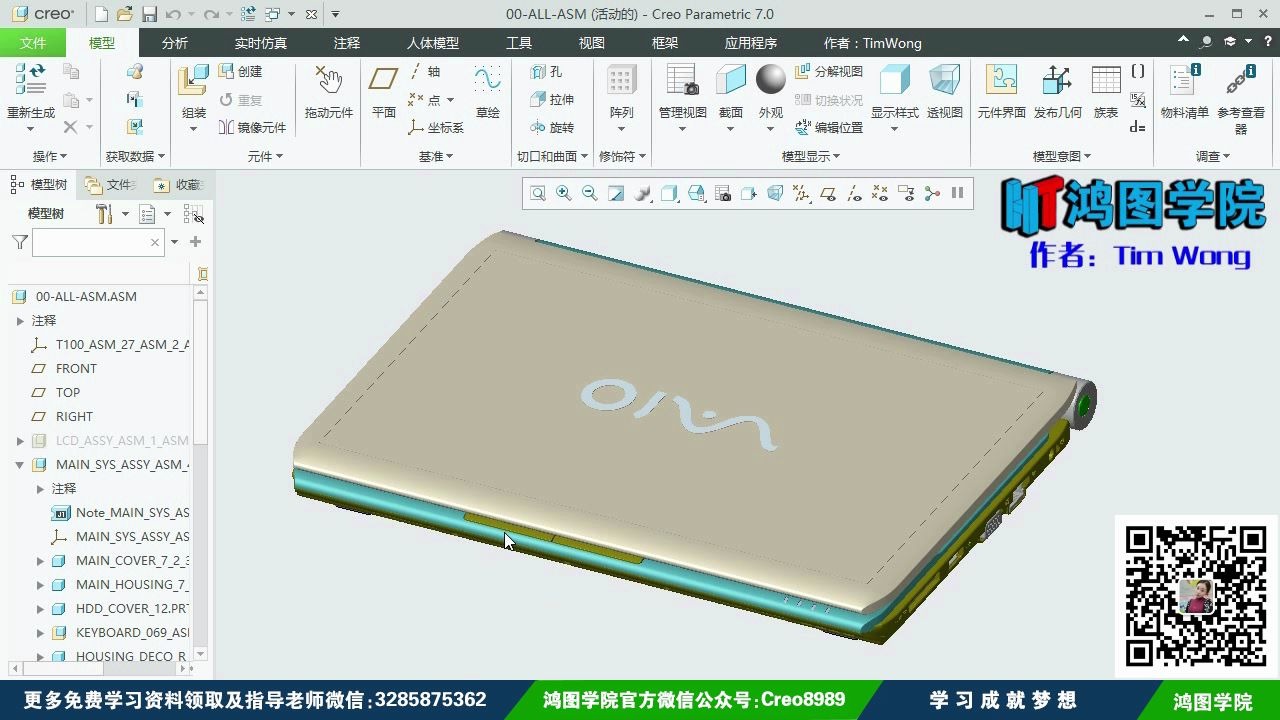Image resolution: width=1280 pixels, height=720 pixels.
Task: Create a Coordinate System (坐标系)
Action: (x=436, y=127)
